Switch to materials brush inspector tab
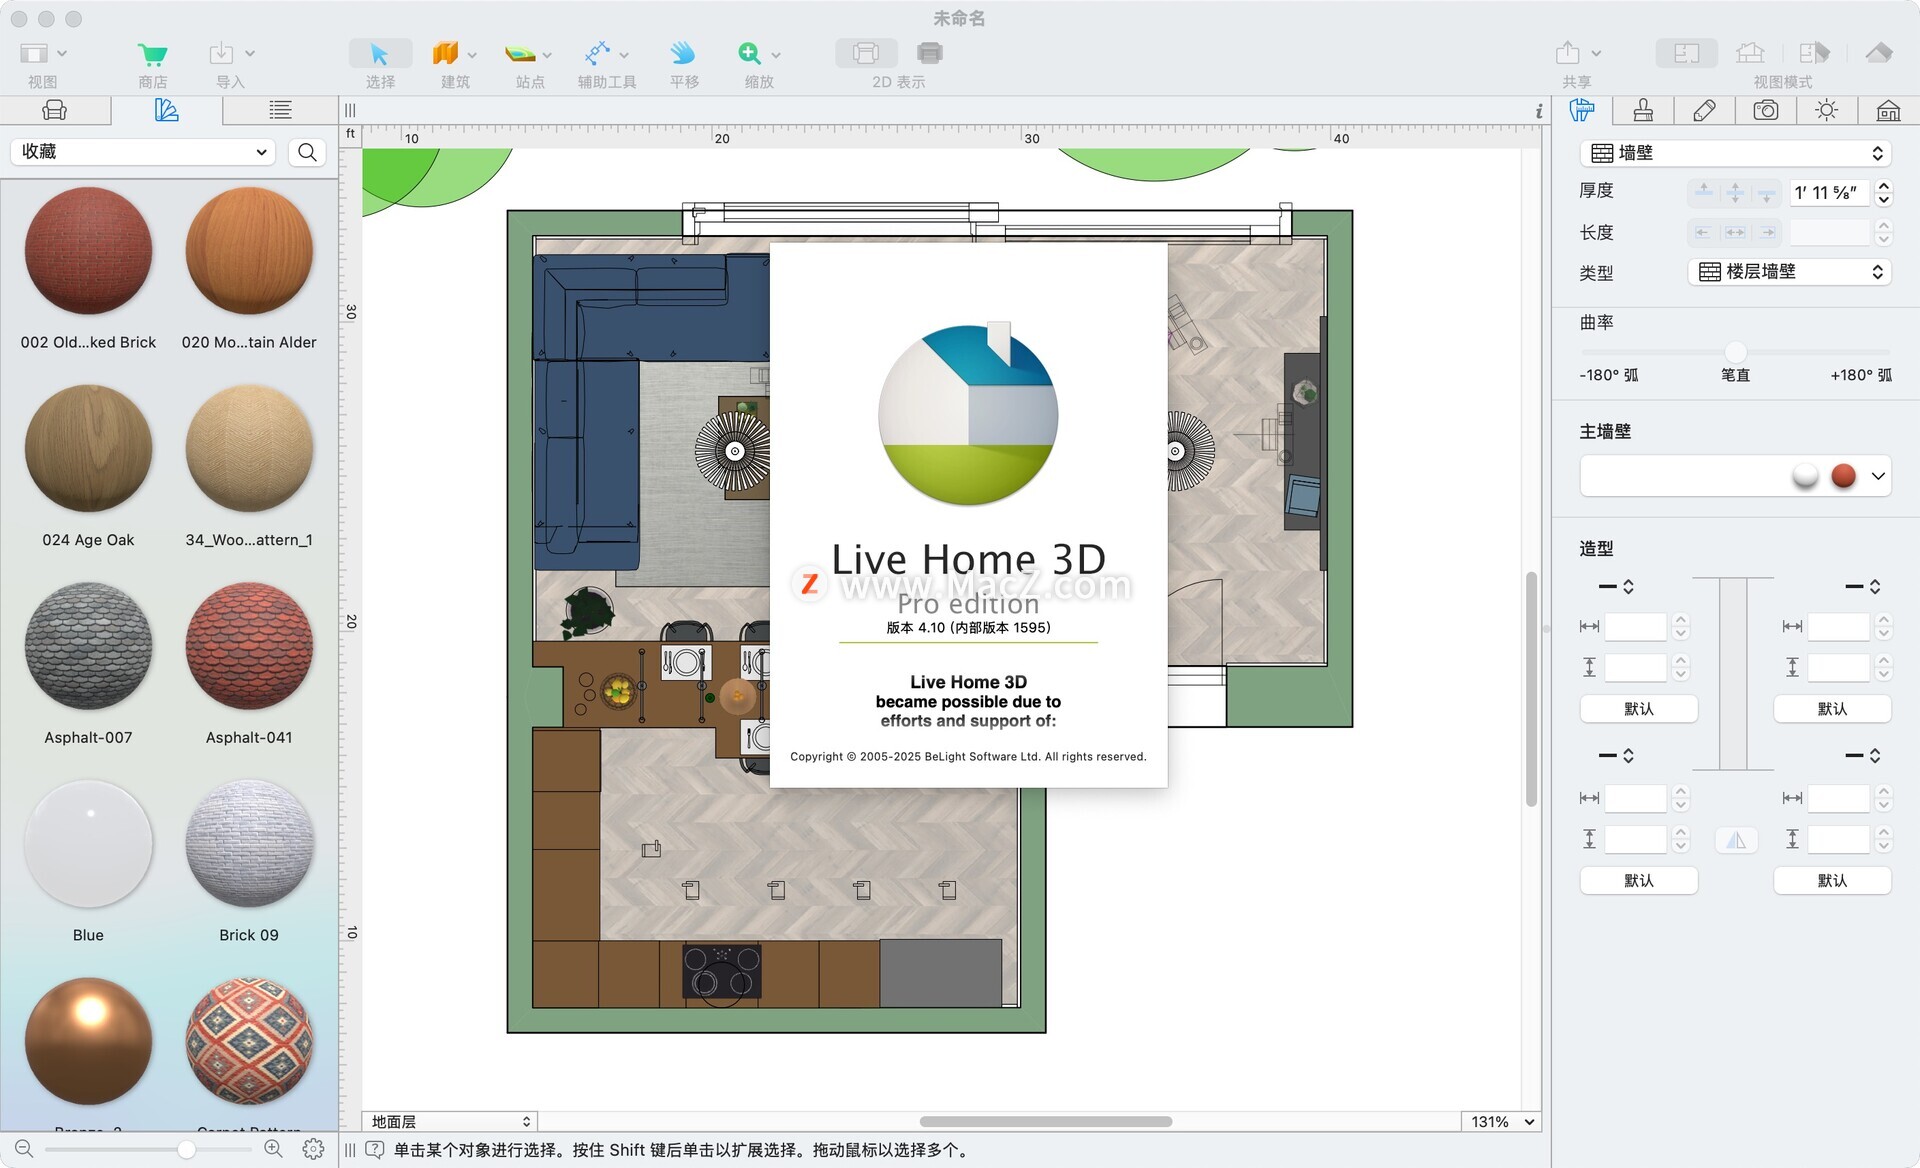The height and width of the screenshot is (1168, 1920). pyautogui.click(x=1643, y=111)
